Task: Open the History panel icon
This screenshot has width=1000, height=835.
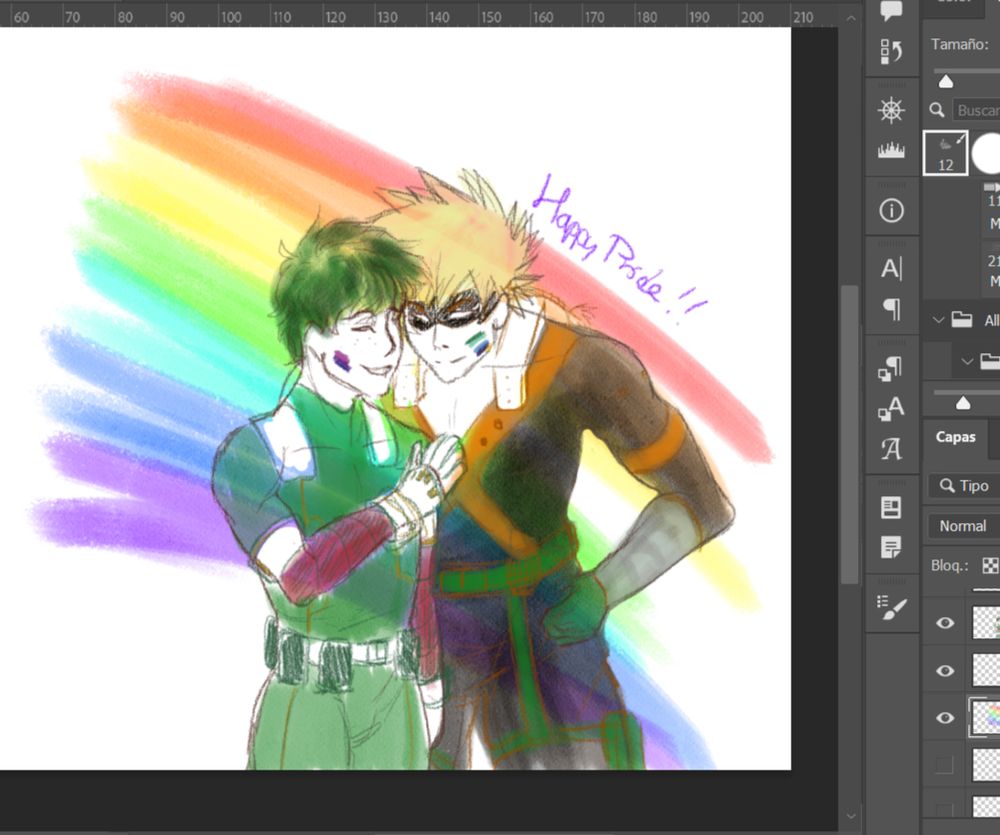Action: (x=891, y=52)
